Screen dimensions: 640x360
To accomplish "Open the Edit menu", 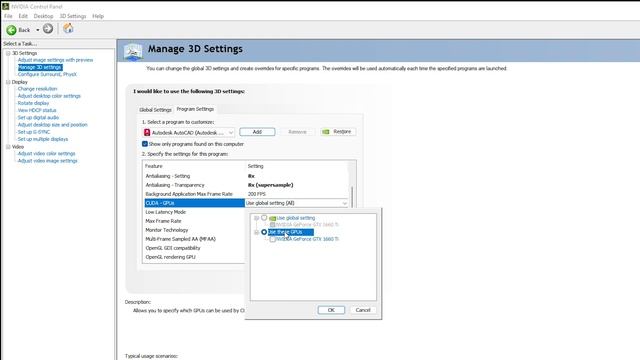I will coord(23,16).
